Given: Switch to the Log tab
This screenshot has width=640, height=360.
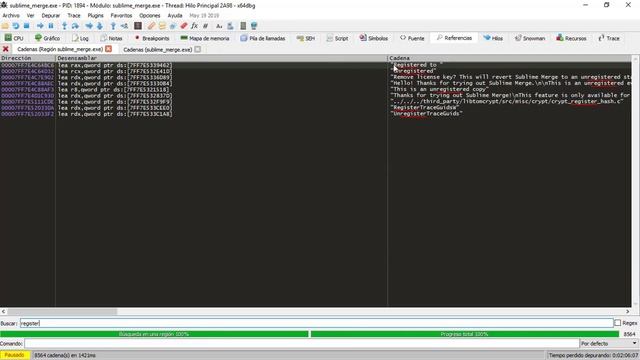Looking at the screenshot, I should (x=80, y=38).
